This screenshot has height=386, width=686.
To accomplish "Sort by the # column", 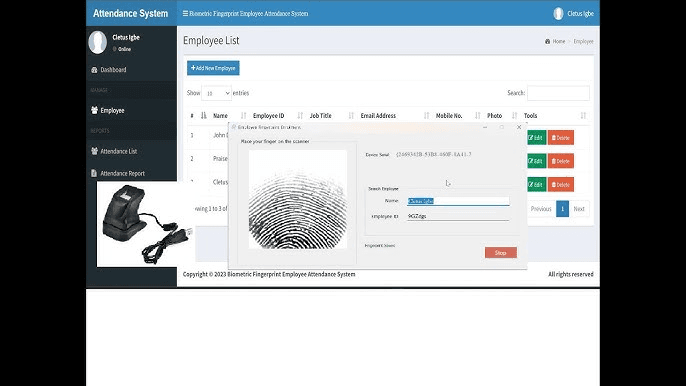I will click(x=198, y=116).
